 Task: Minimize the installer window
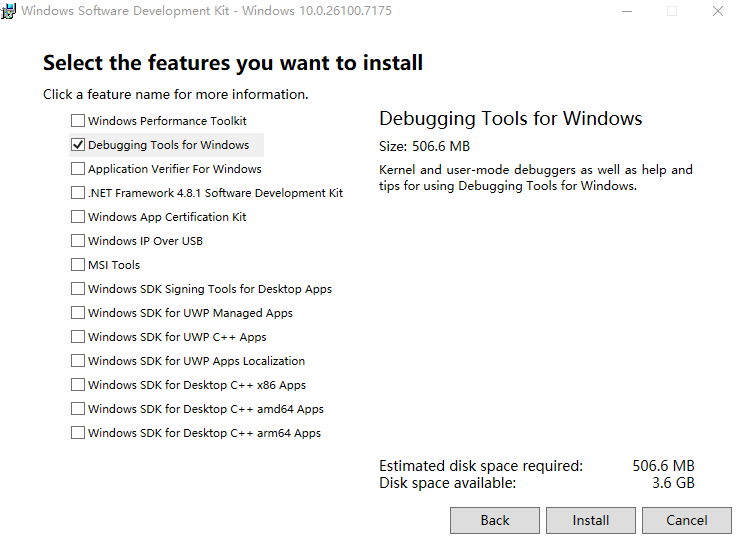627,11
